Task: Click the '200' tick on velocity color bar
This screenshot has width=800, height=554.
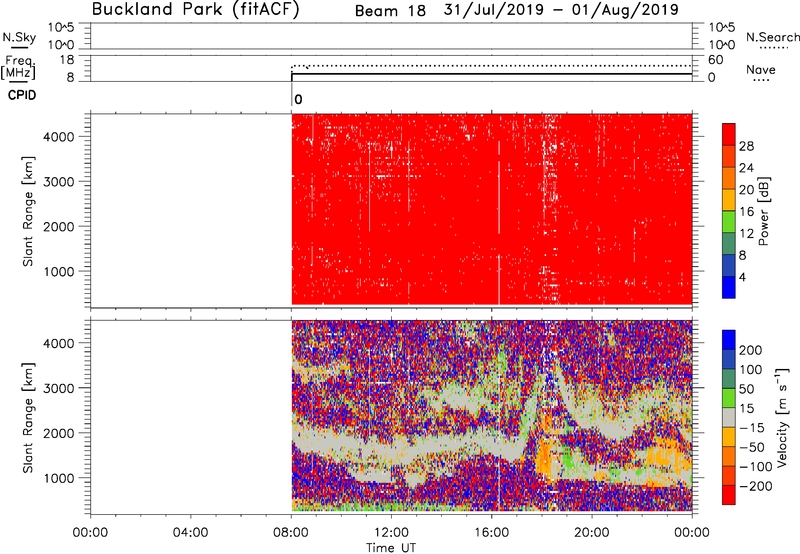Action: point(751,350)
